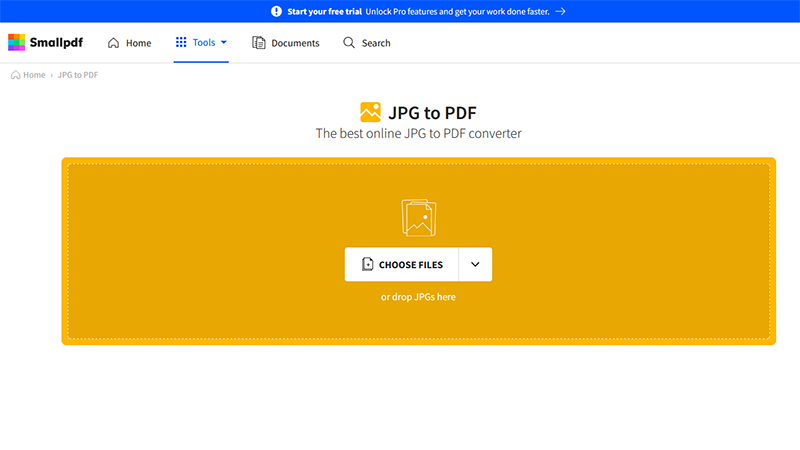Open the Documents menu item
Viewport: 800px width, 450px height.
(295, 43)
